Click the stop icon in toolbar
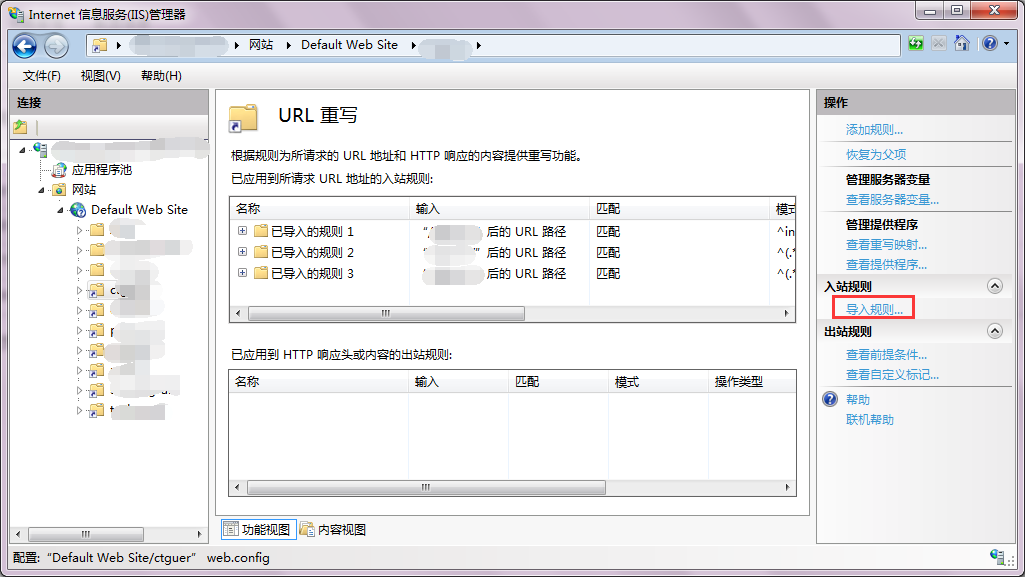1025x577 pixels. click(x=939, y=44)
